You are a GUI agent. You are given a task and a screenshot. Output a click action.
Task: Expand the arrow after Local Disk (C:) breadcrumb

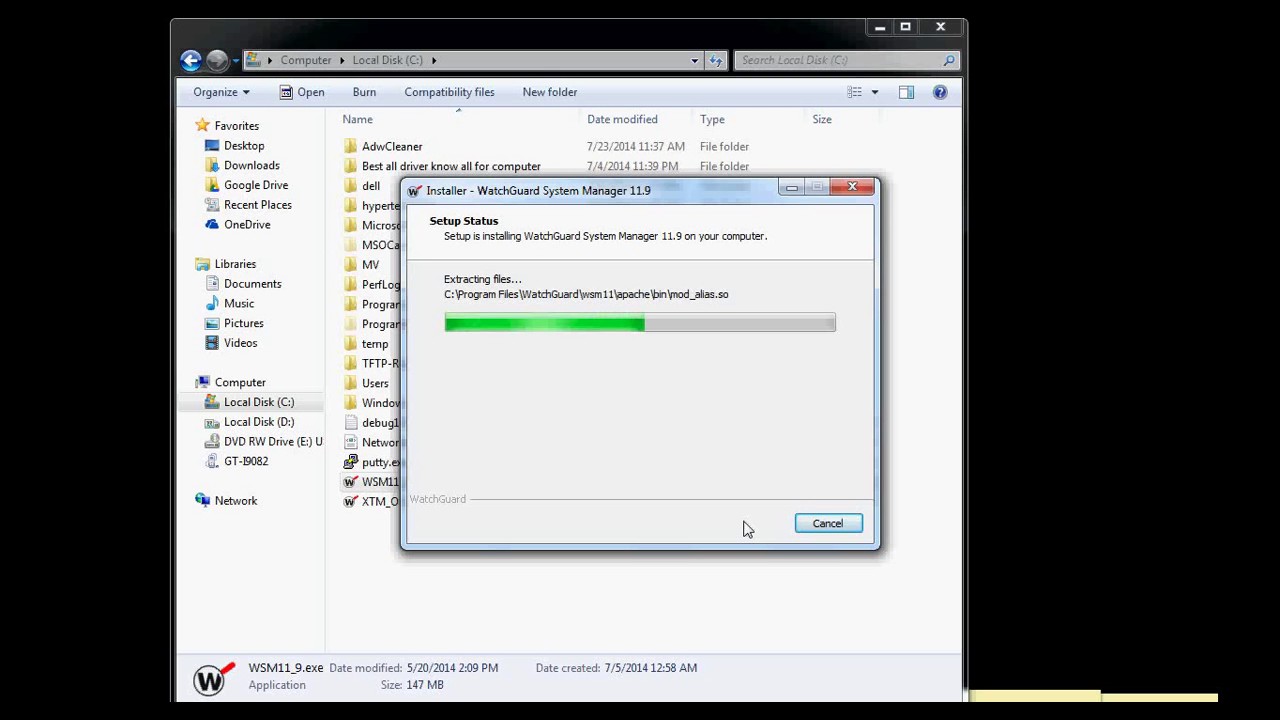coord(434,60)
